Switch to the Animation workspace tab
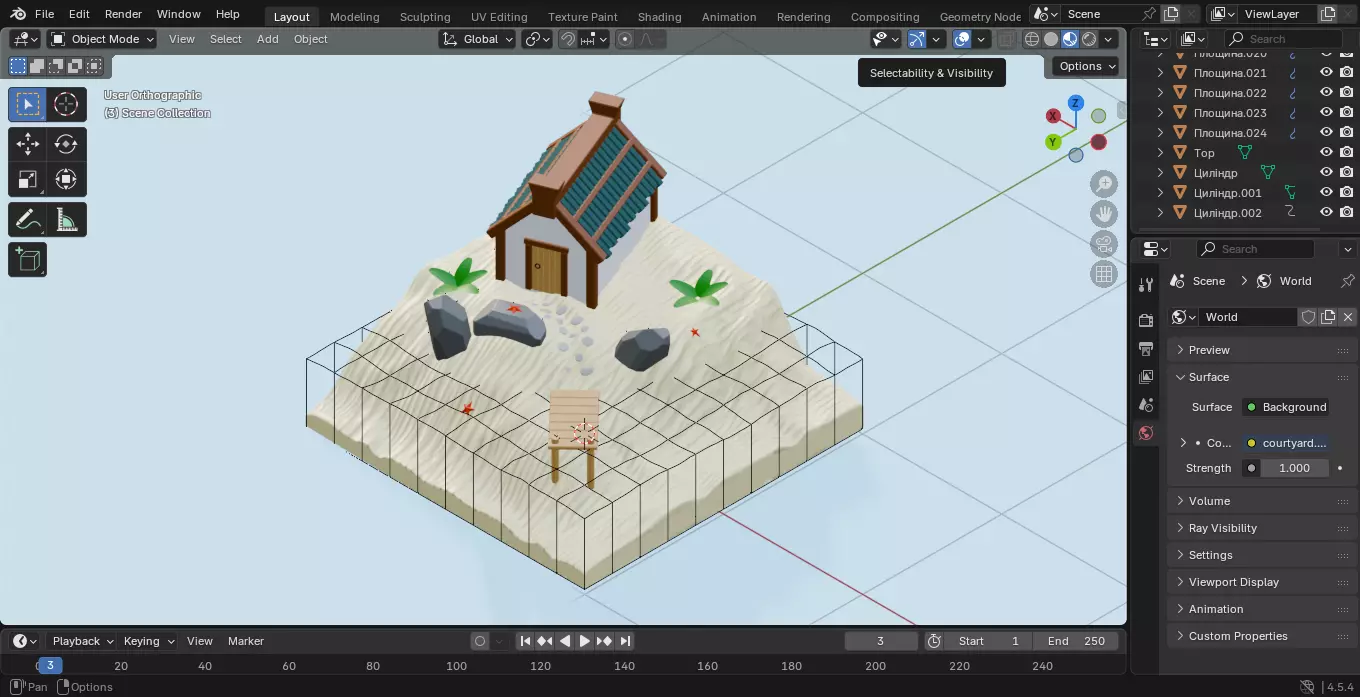 (x=729, y=17)
